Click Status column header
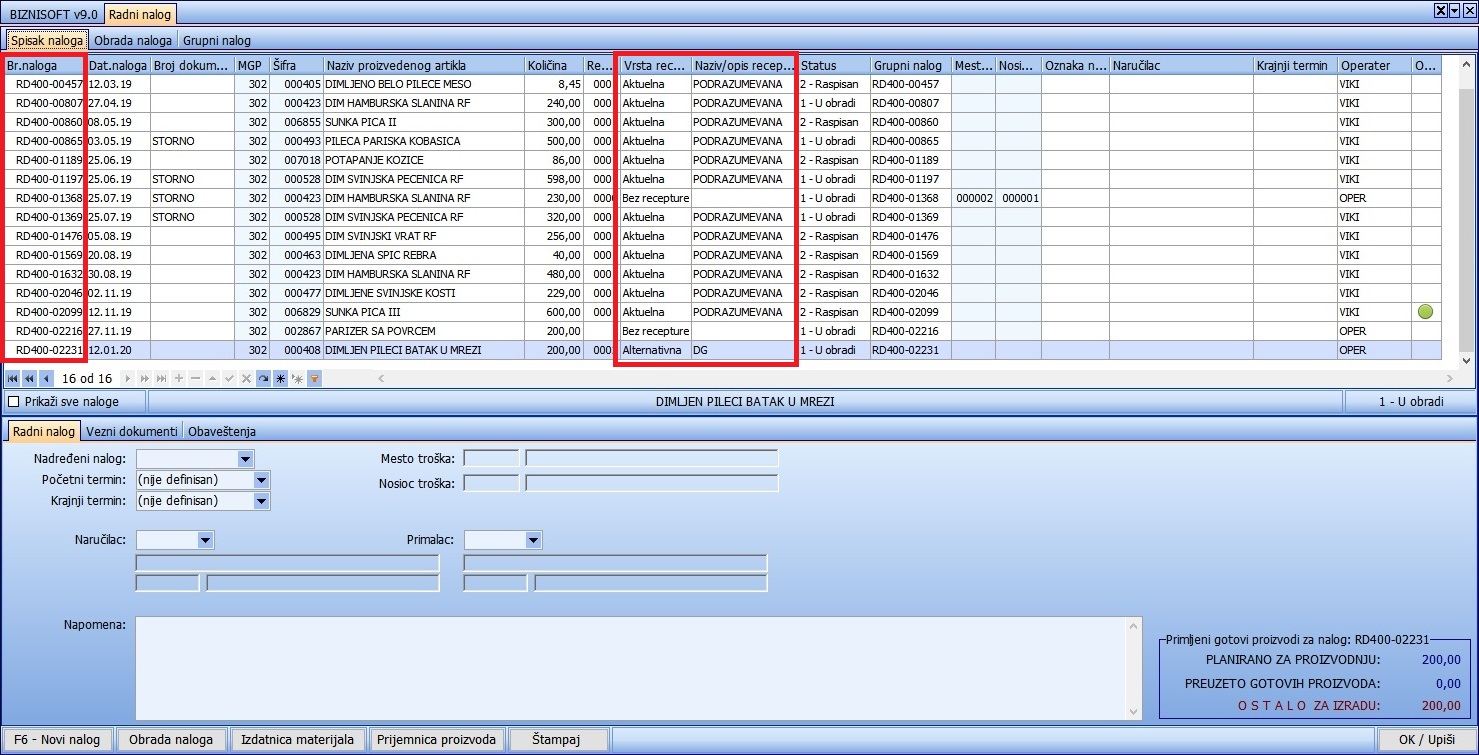Screen dimensions: 1479x755 pyautogui.click(x=833, y=65)
